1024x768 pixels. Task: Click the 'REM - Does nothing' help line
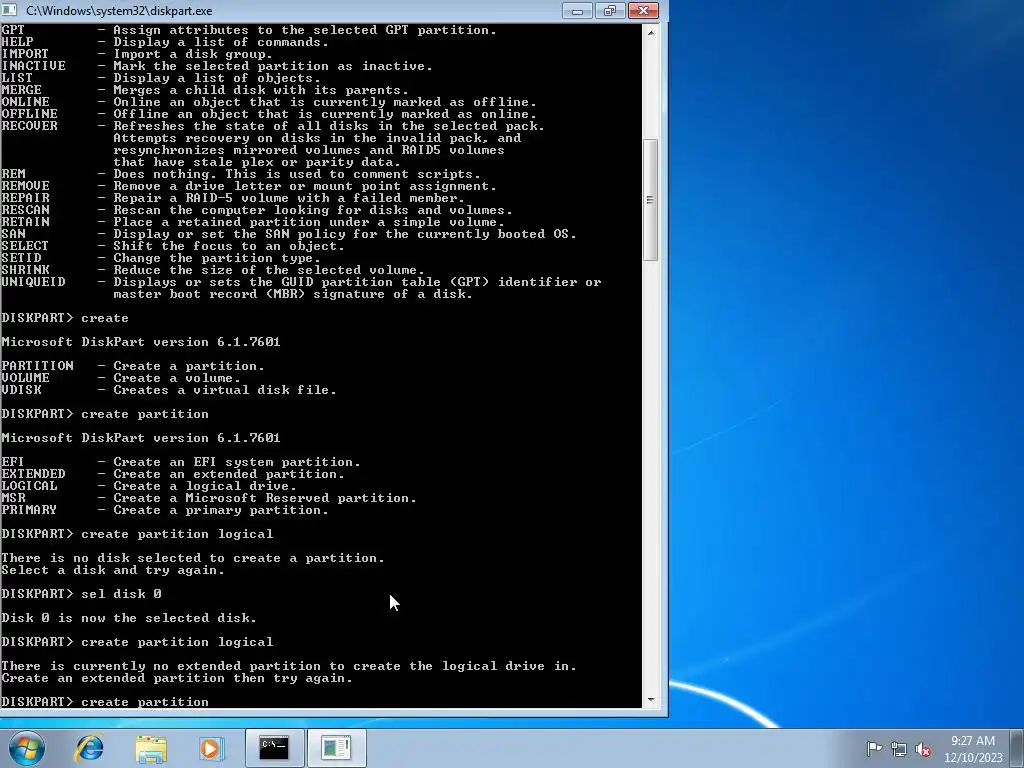pyautogui.click(x=240, y=174)
